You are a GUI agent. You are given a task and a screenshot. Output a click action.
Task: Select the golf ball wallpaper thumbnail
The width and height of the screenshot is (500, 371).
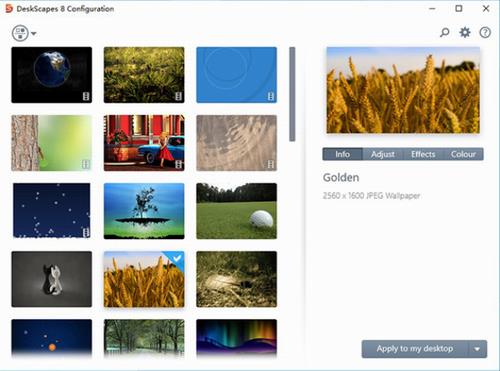[236, 211]
